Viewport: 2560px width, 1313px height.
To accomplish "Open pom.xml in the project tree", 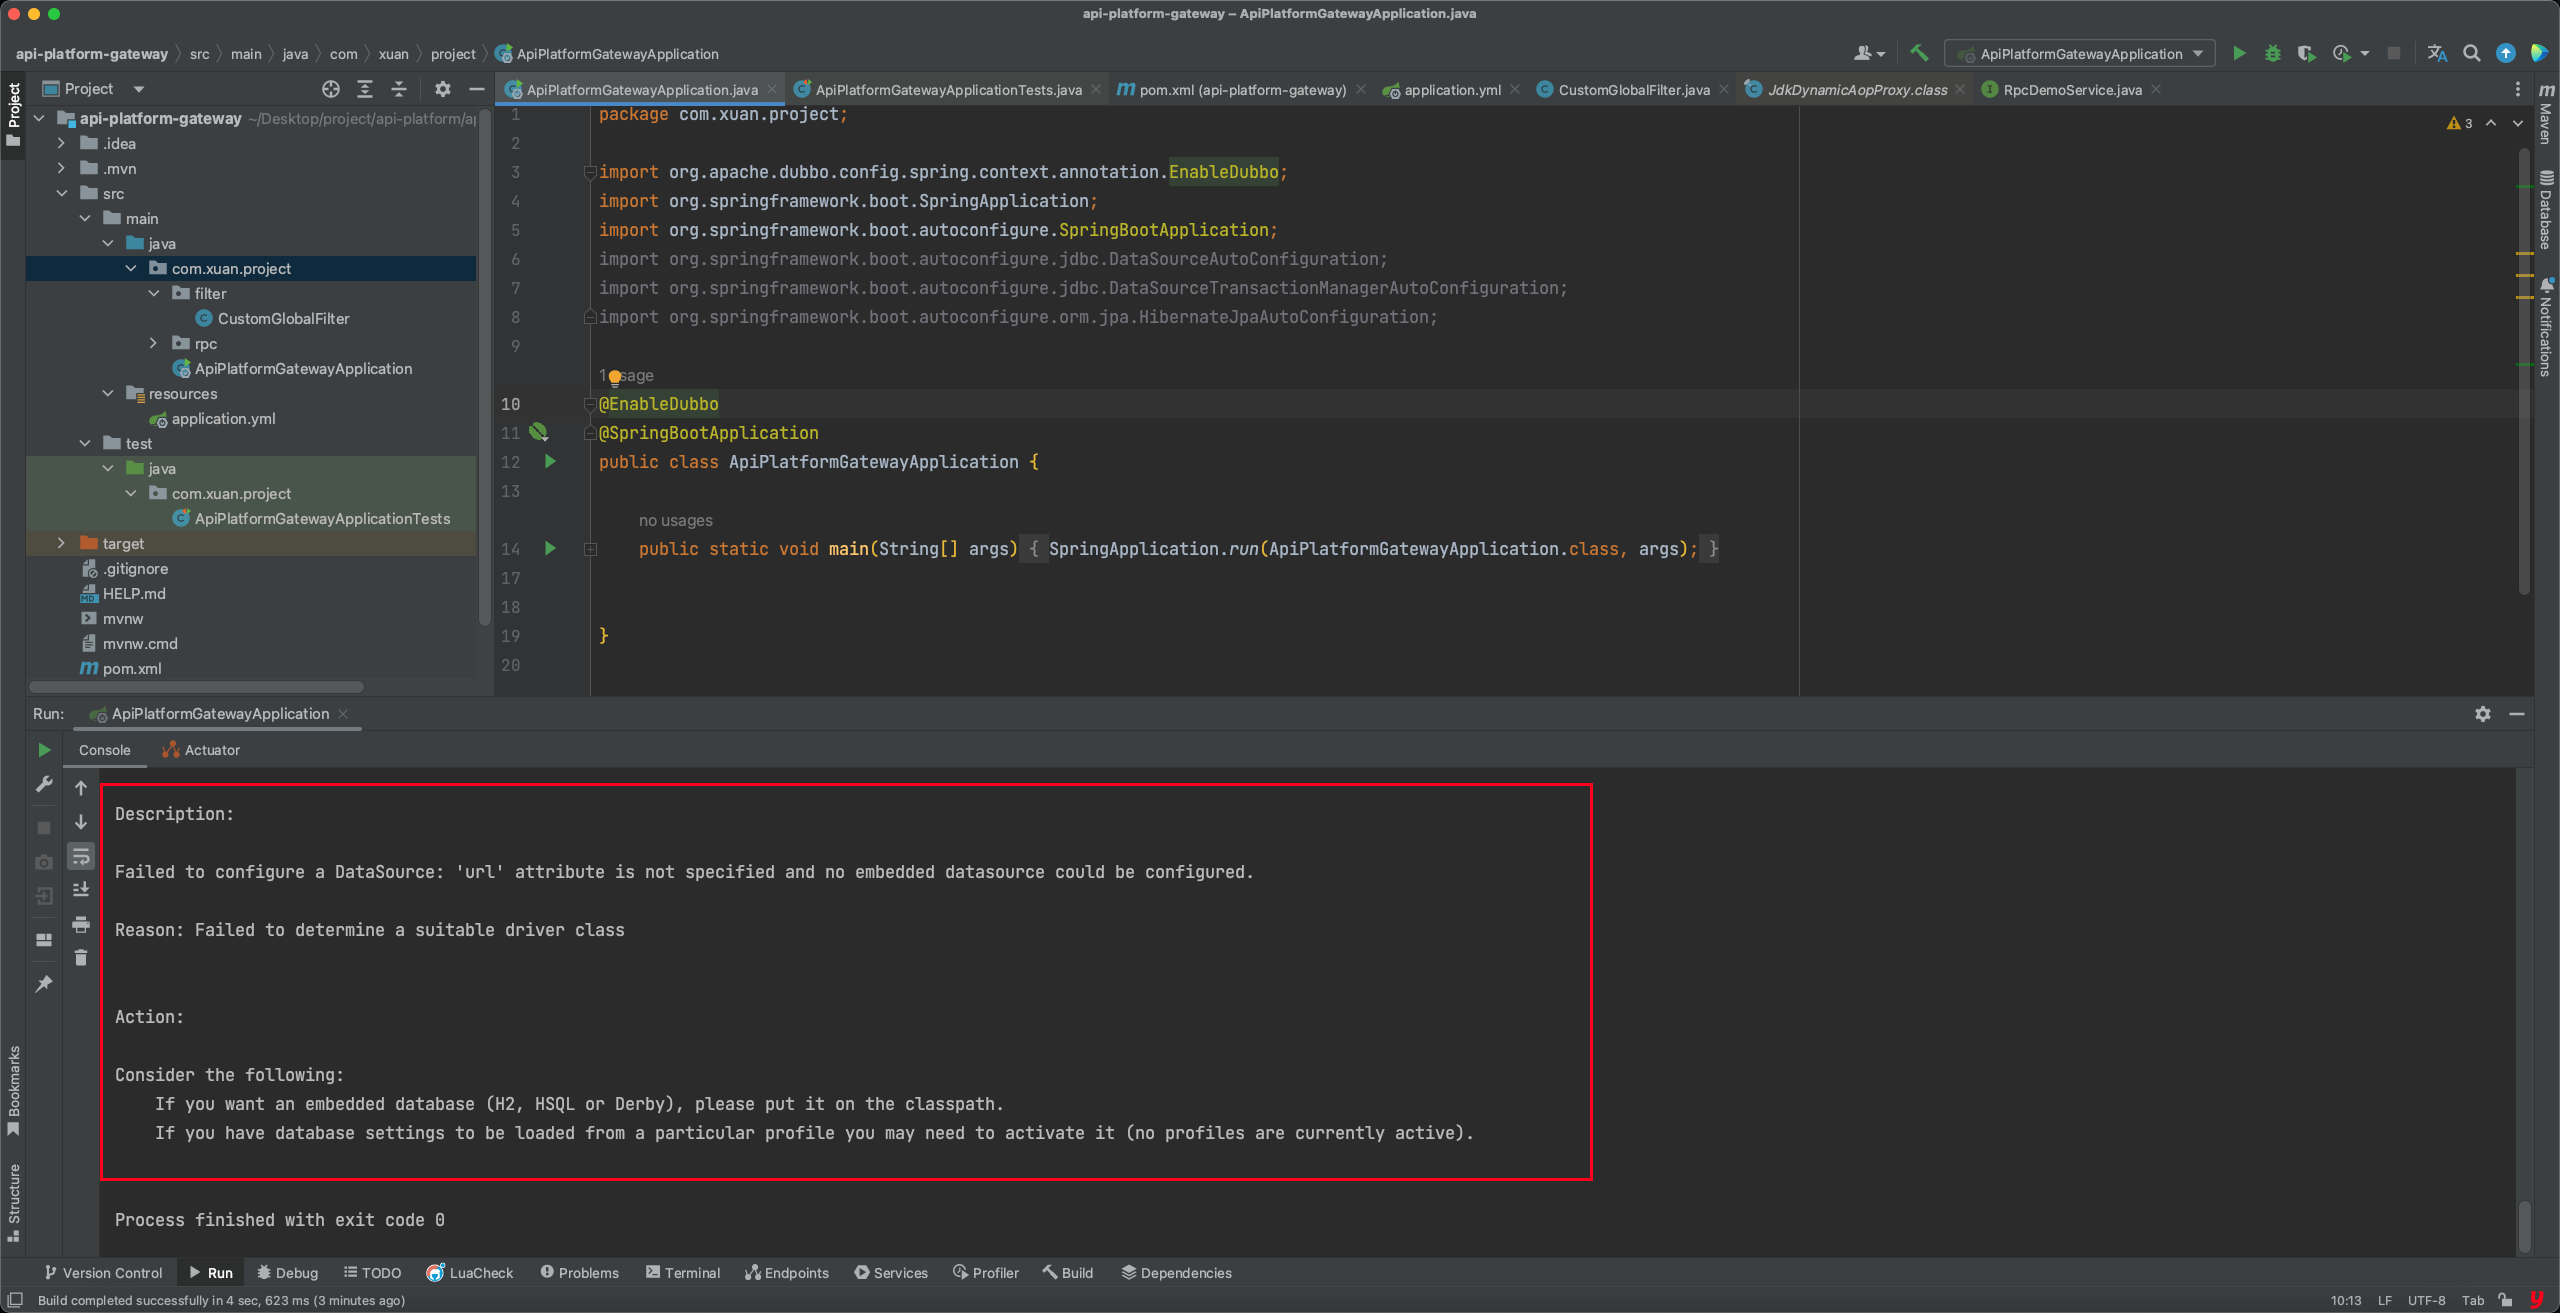I will (131, 668).
